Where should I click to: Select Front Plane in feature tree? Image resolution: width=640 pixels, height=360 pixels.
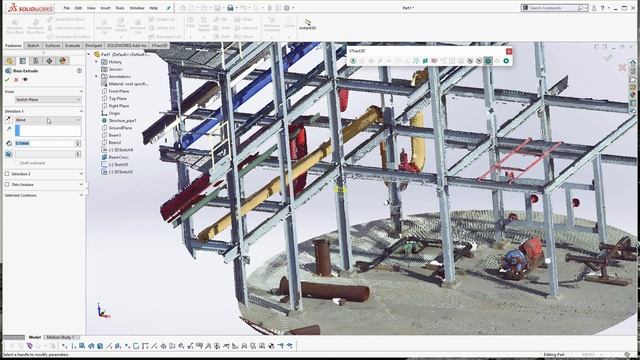(119, 91)
